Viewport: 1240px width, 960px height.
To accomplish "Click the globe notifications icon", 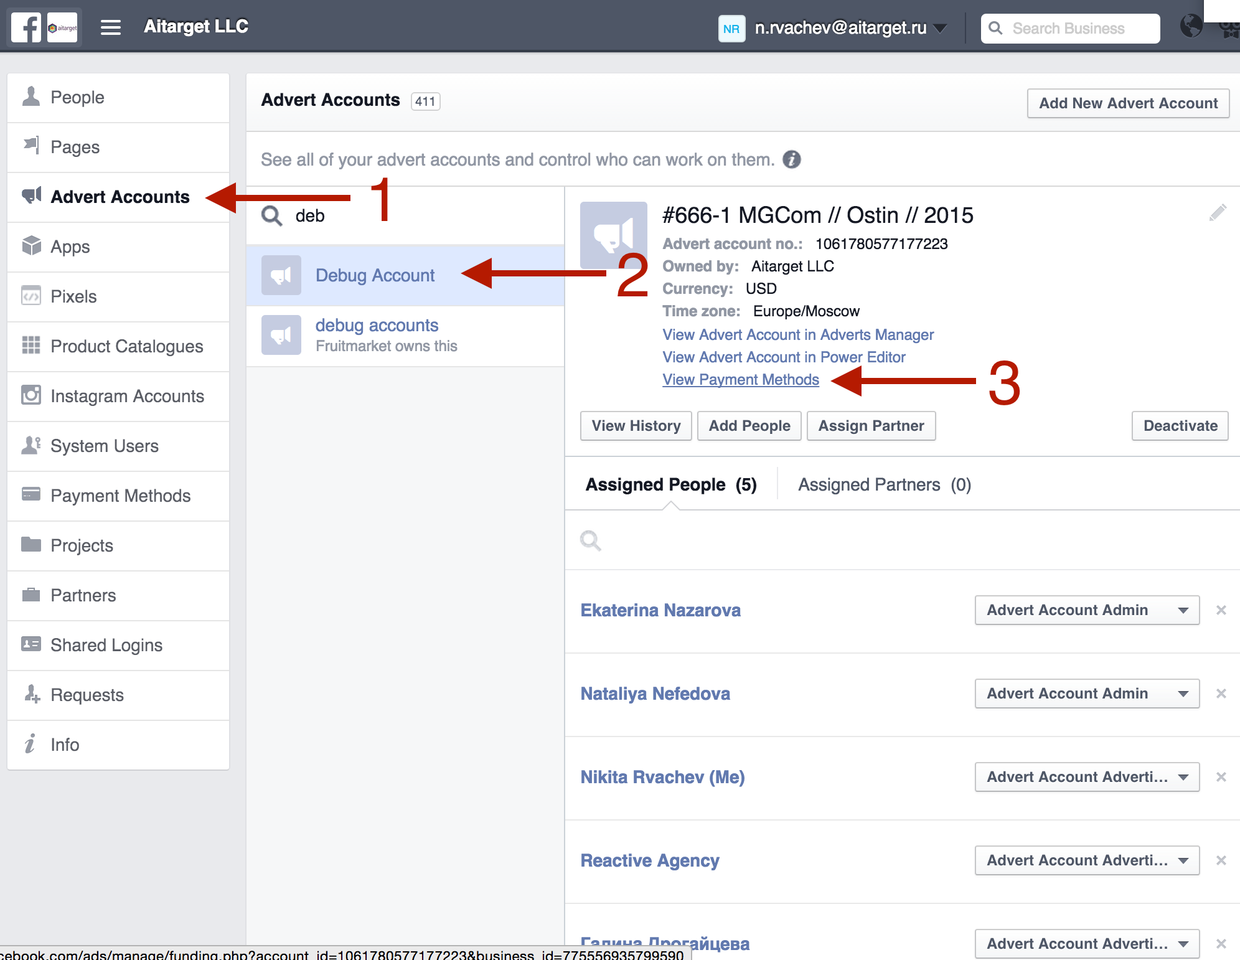I will (1191, 26).
